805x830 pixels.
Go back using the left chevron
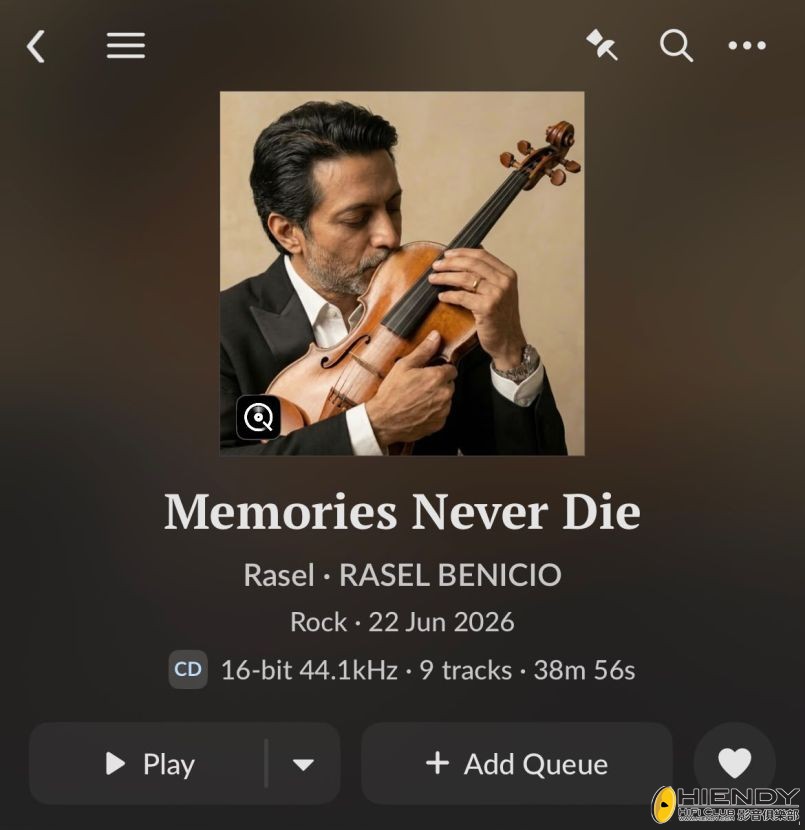(x=36, y=46)
